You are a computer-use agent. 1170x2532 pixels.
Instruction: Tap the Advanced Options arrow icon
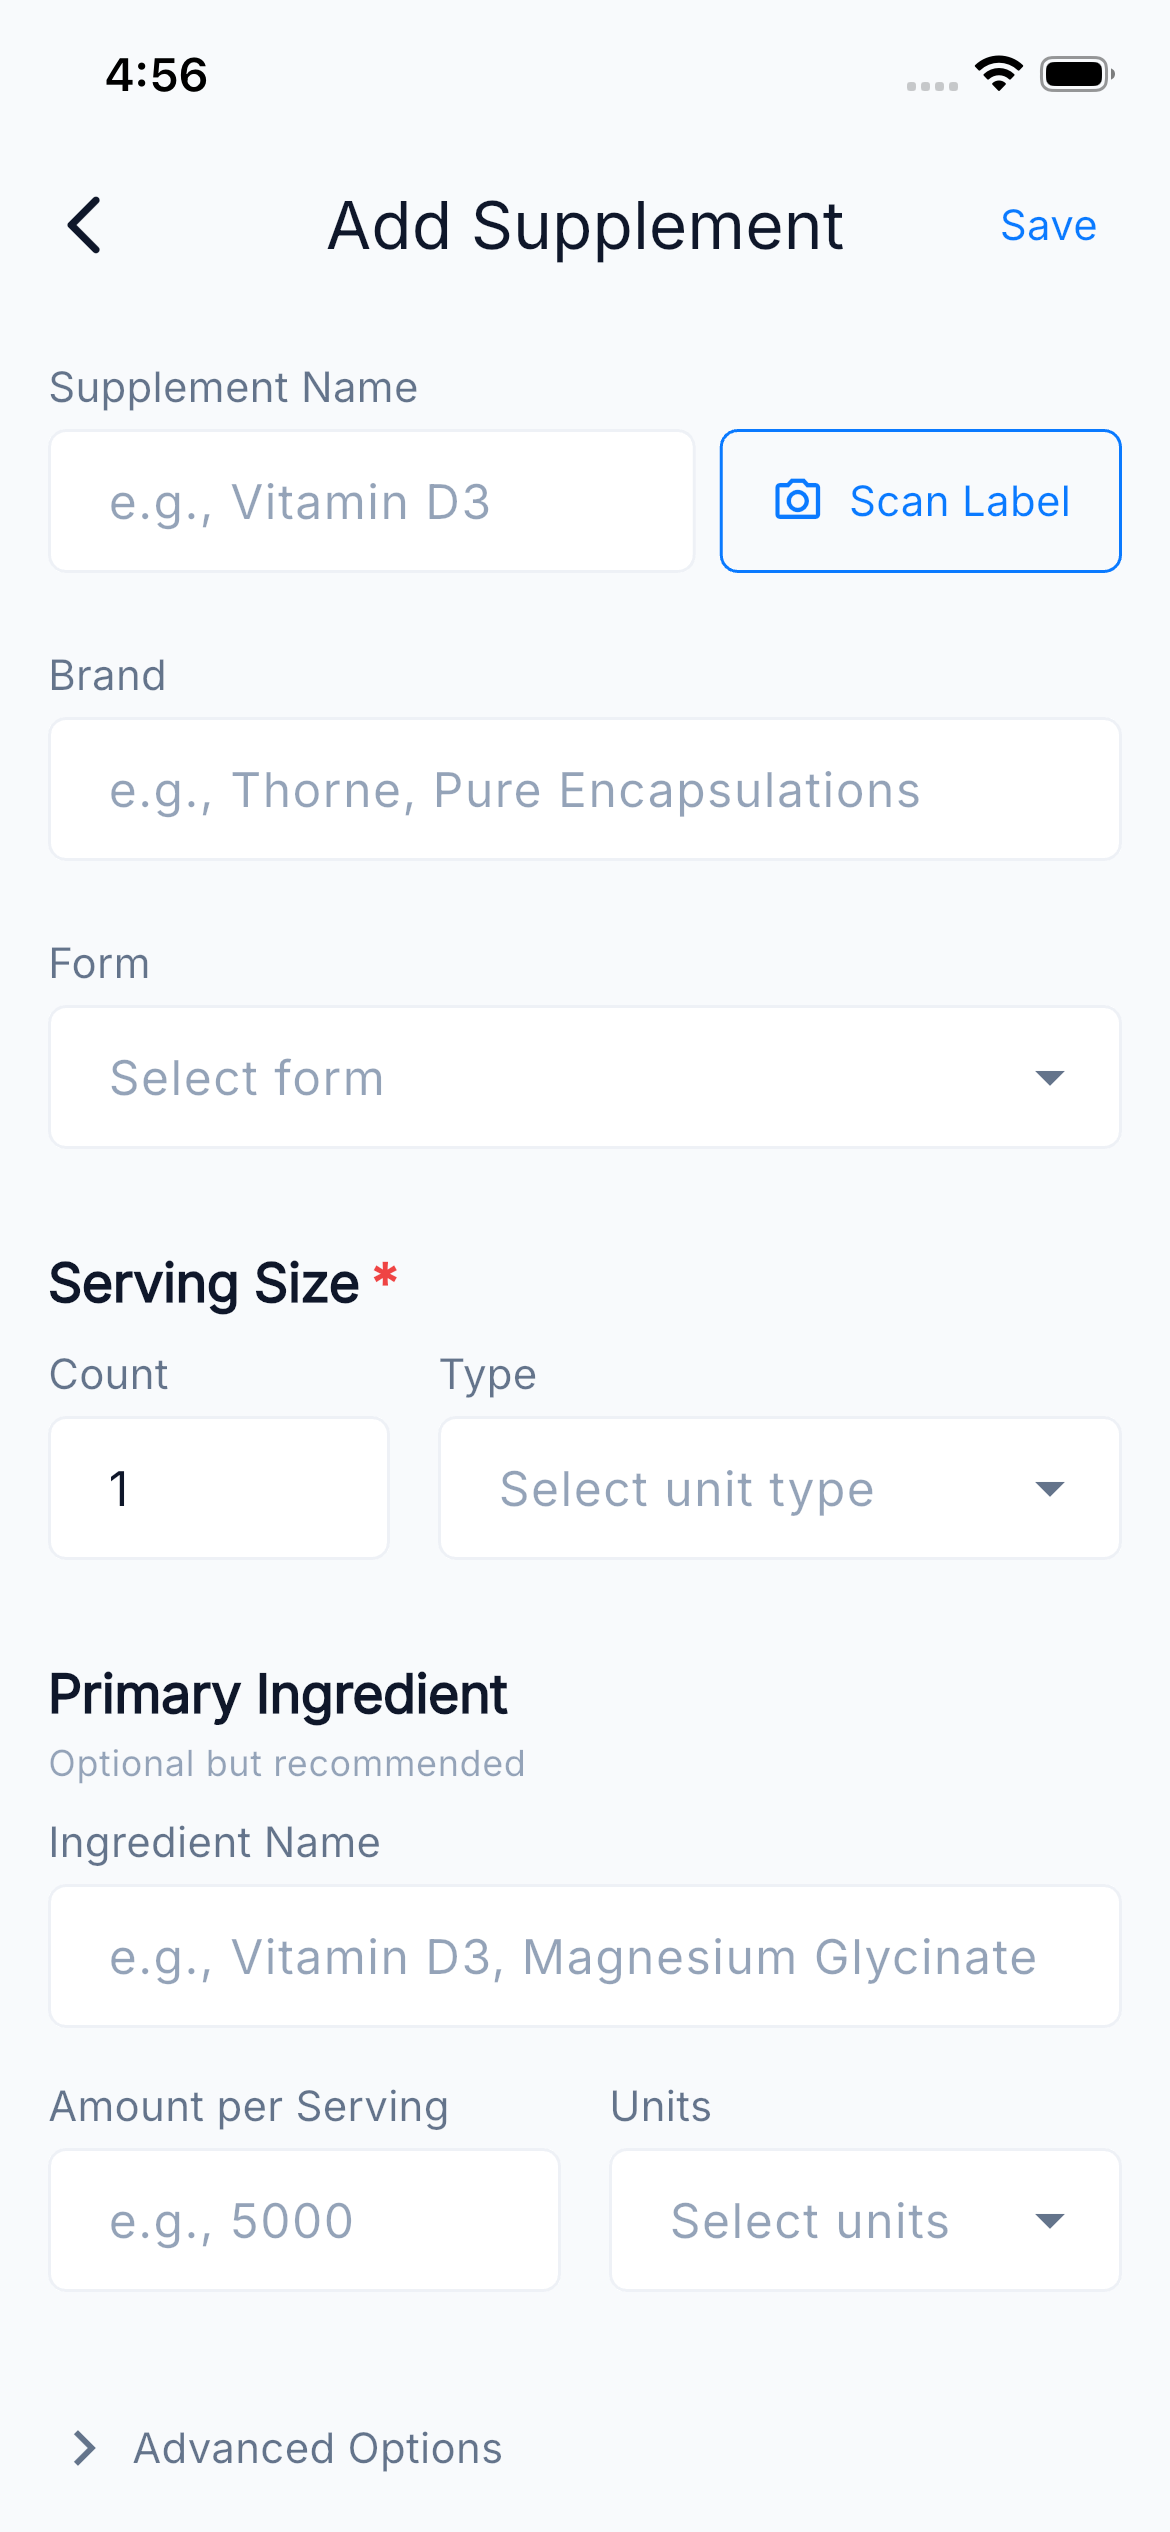click(85, 2447)
